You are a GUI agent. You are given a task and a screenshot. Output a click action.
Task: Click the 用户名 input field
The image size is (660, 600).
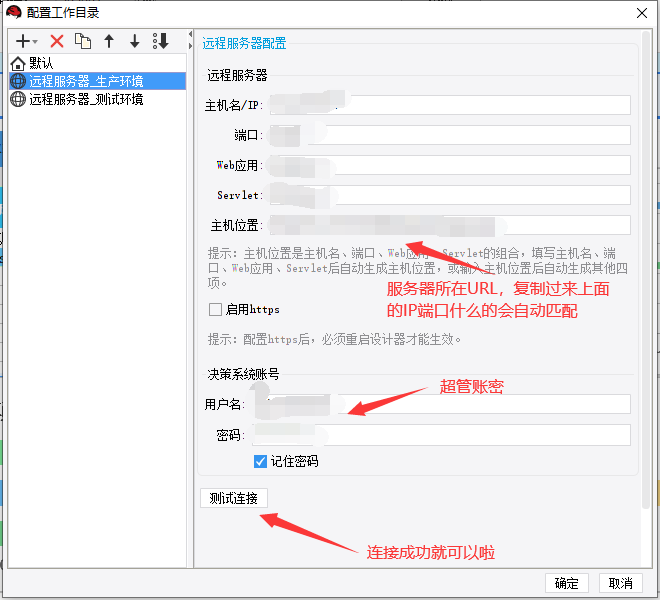pyautogui.click(x=441, y=404)
